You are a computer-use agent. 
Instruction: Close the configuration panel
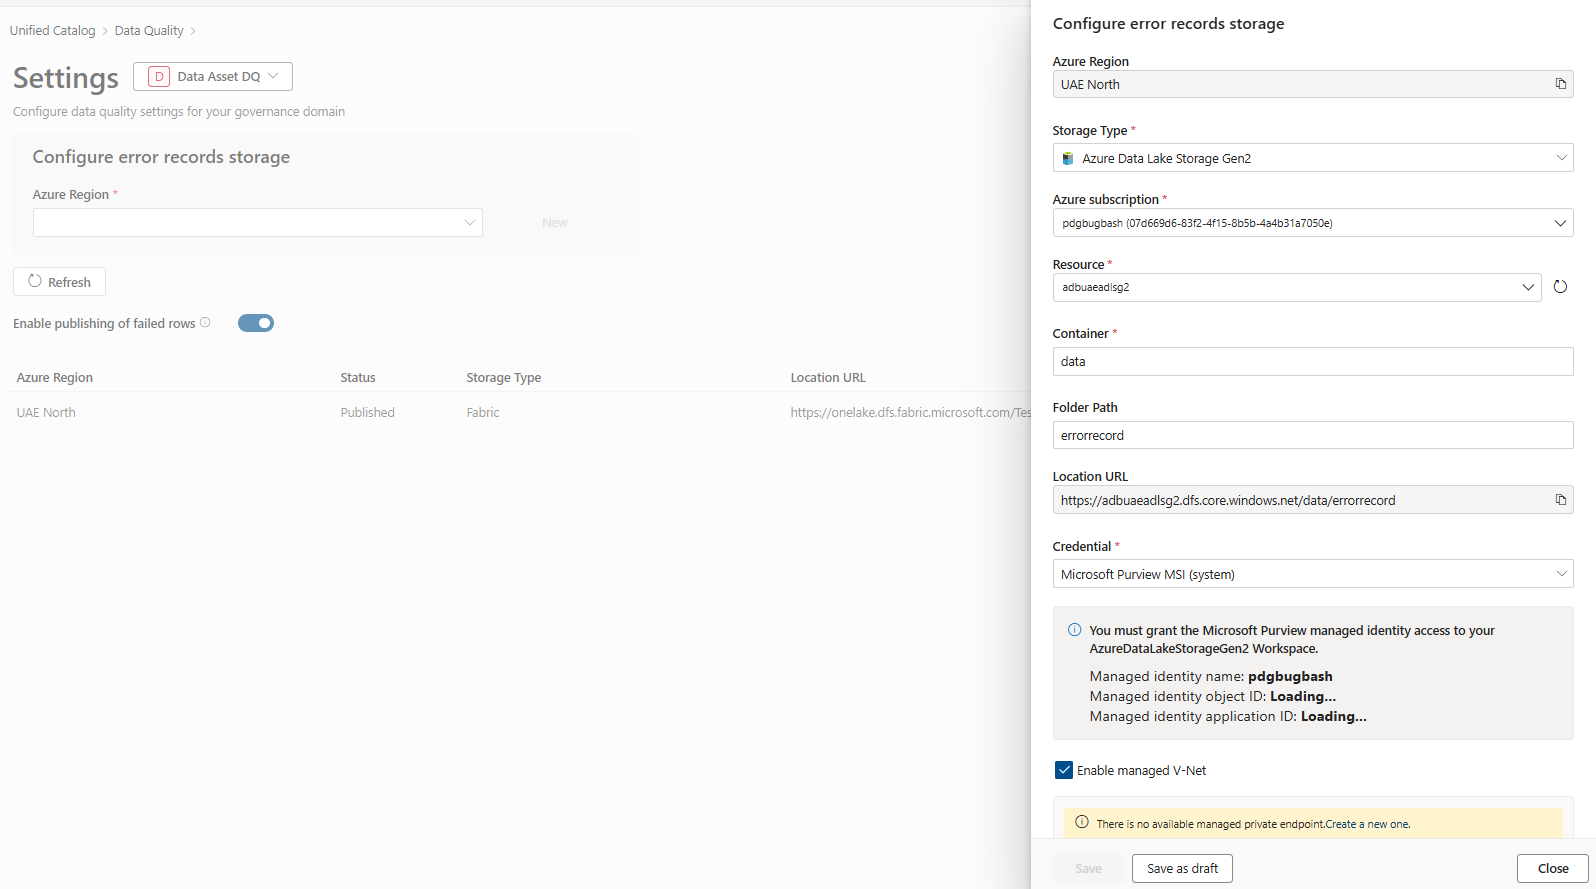pos(1553,868)
